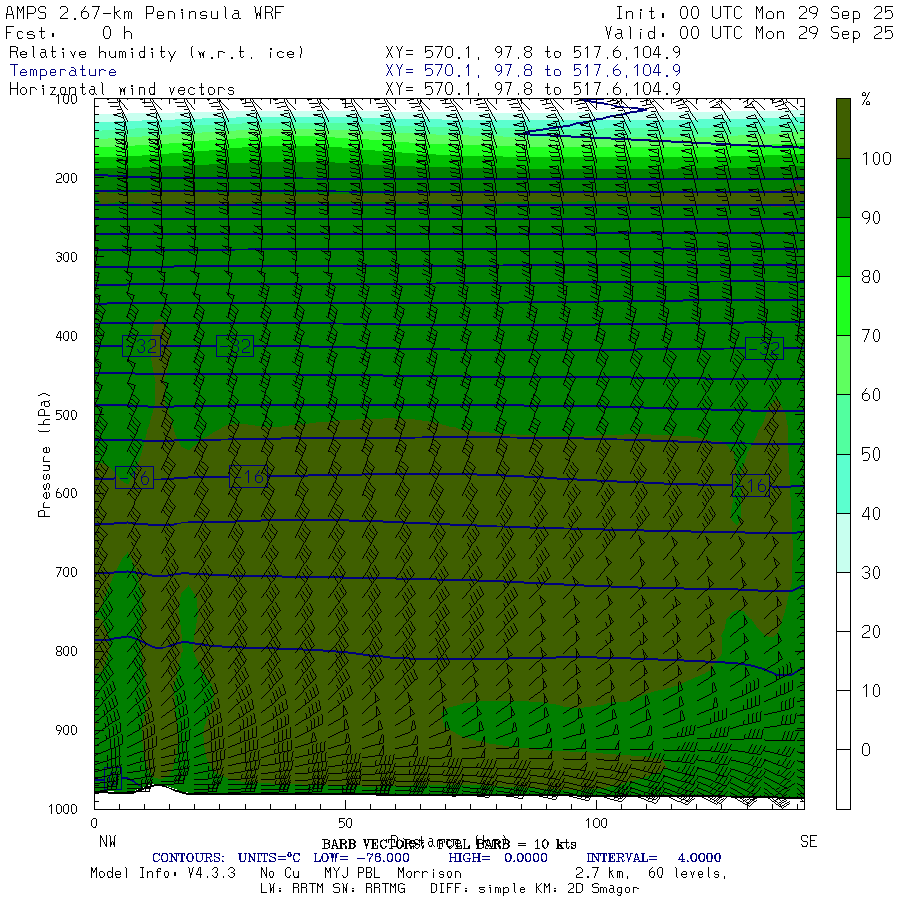Viewport: 900px width, 900px height.
Task: Pick the turquoise 40–50% colorbar swatch
Action: (x=843, y=483)
